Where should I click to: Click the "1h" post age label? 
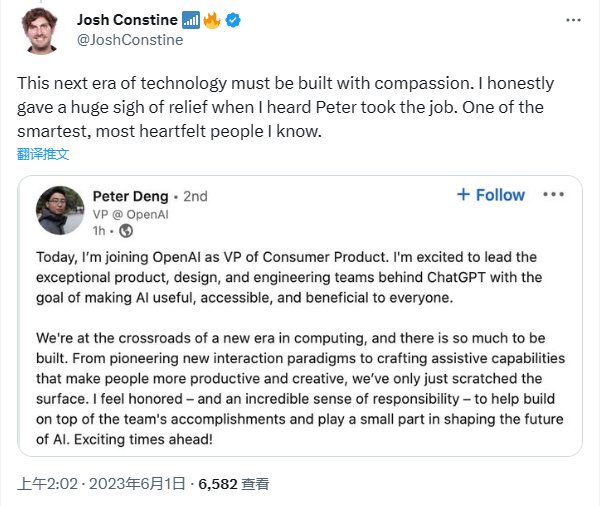(101, 231)
